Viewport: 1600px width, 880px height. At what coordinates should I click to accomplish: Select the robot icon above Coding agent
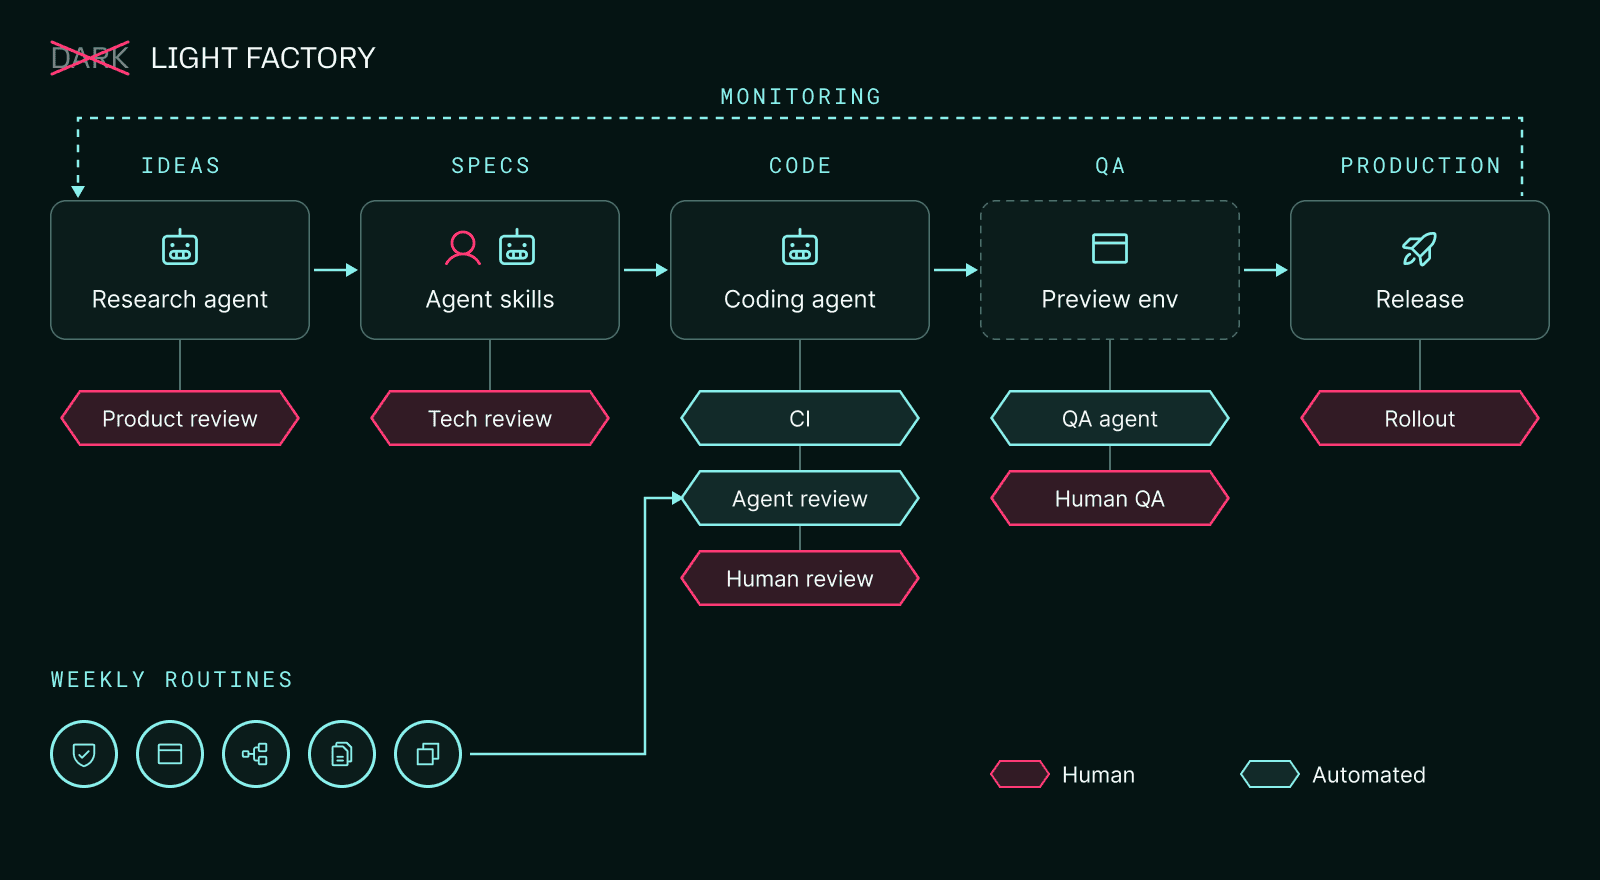tap(800, 247)
